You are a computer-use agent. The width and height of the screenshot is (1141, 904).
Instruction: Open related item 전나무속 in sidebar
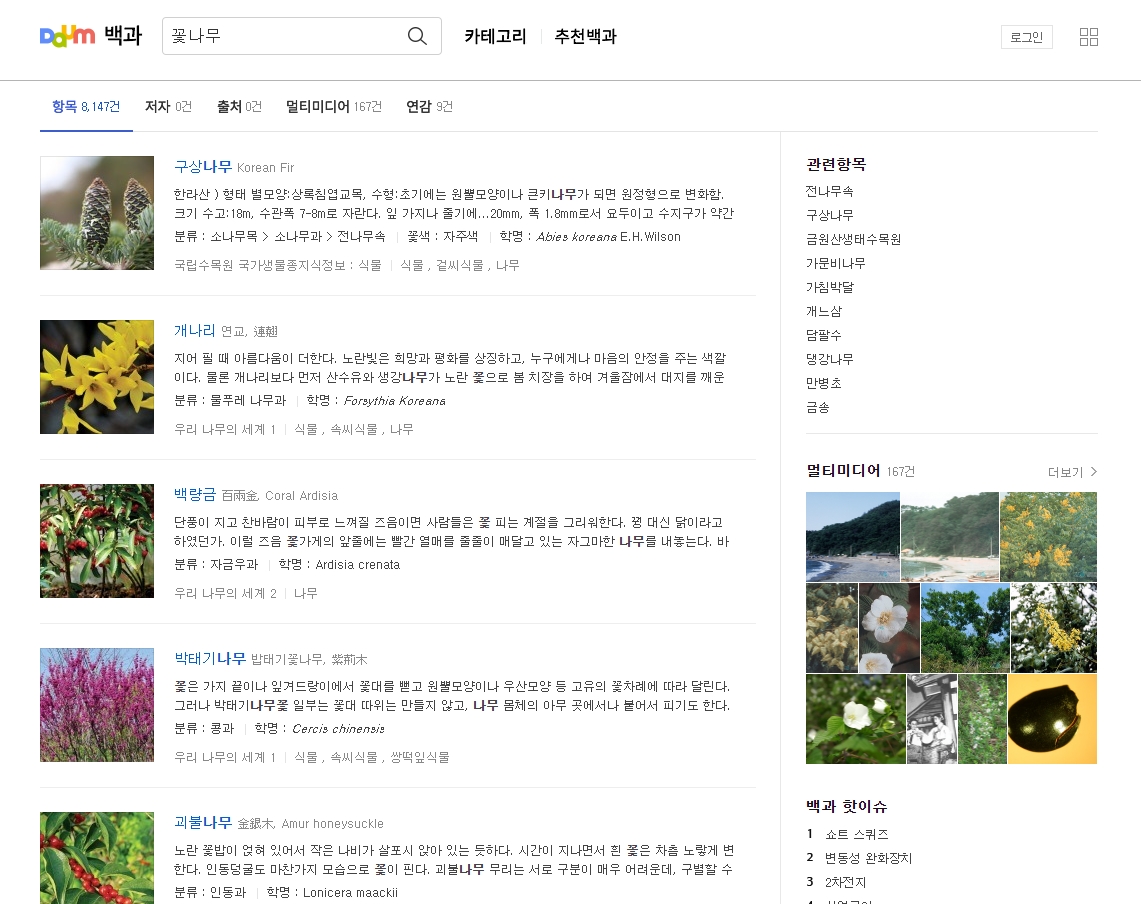point(830,191)
